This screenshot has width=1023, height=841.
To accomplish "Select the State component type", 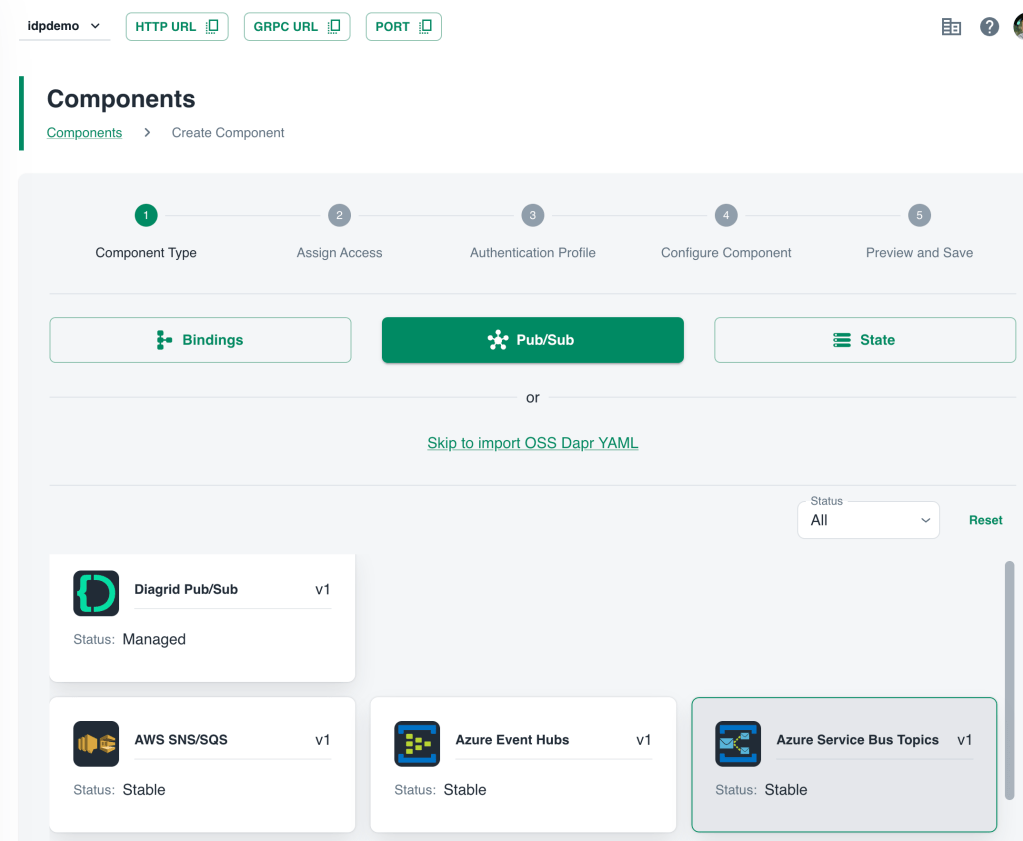I will coord(864,340).
